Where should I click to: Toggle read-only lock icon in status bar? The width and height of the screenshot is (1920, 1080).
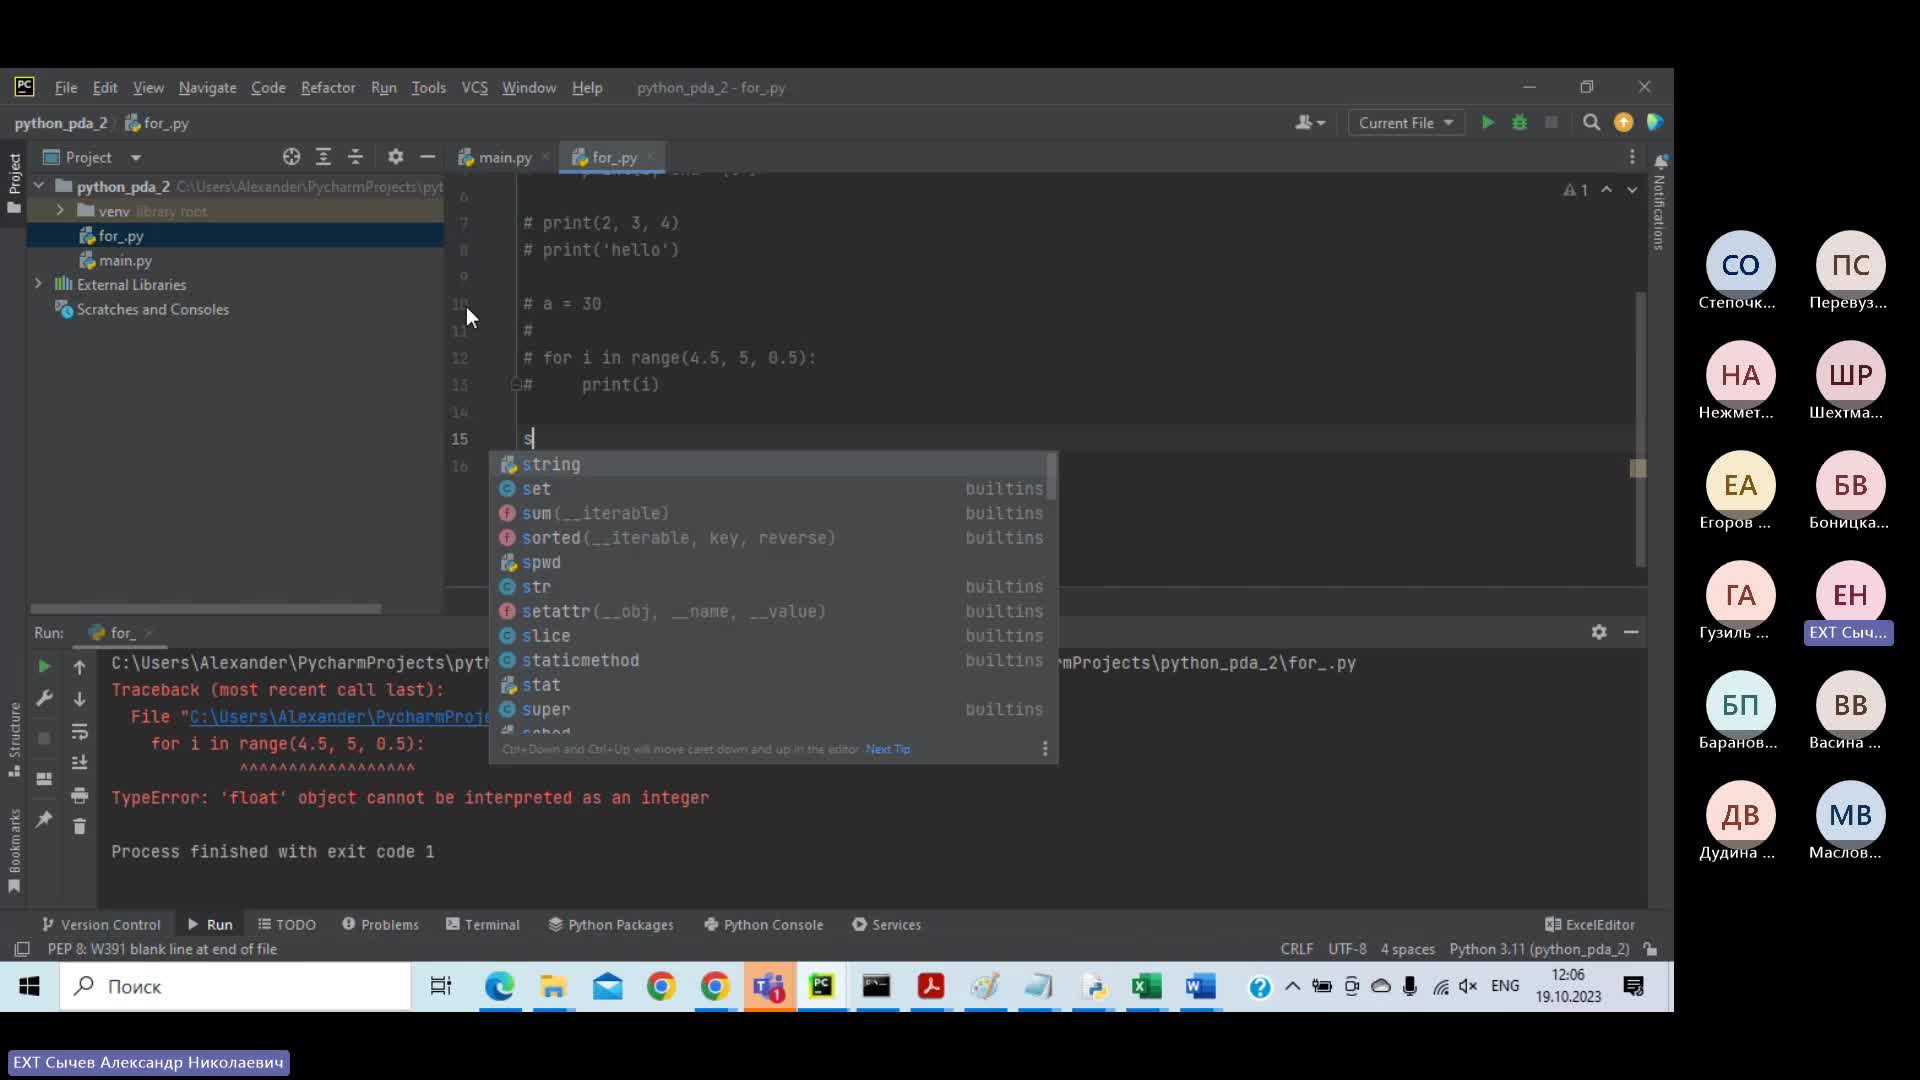[x=1651, y=949]
